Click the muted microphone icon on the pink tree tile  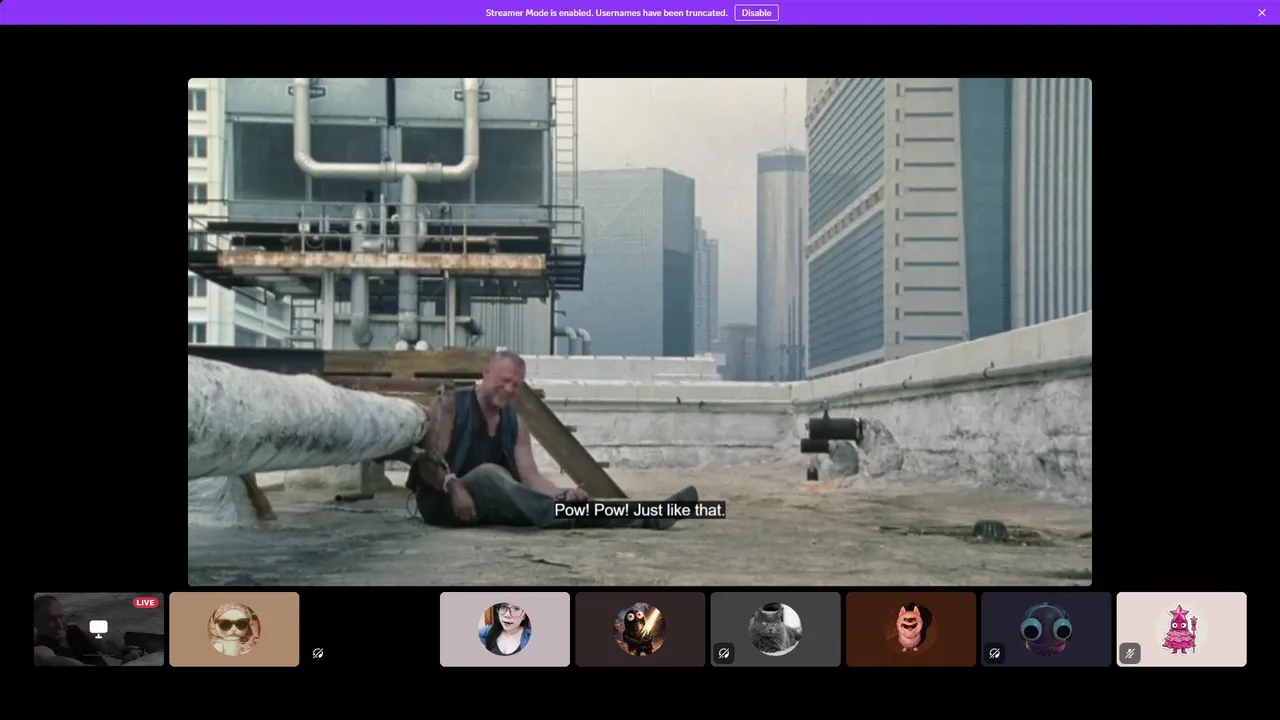pos(1130,653)
